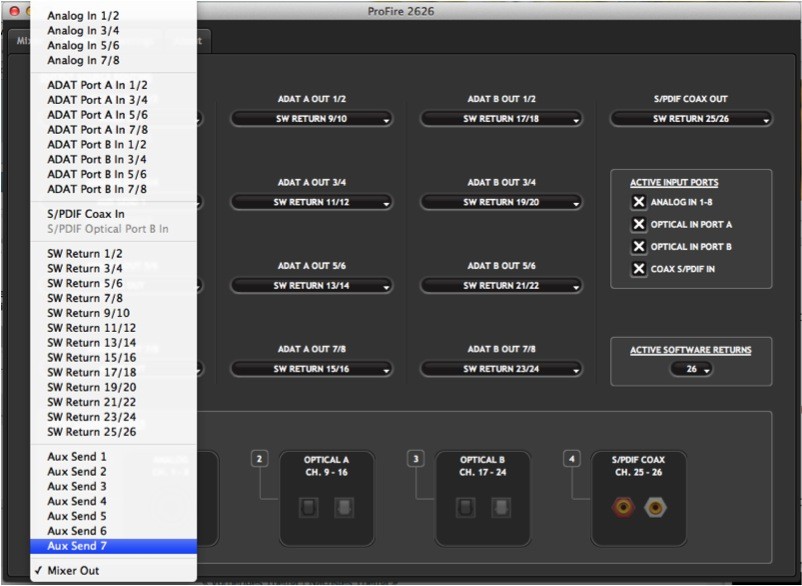
Task: Select SW Return 7/8 in the menu
Action: (114, 298)
